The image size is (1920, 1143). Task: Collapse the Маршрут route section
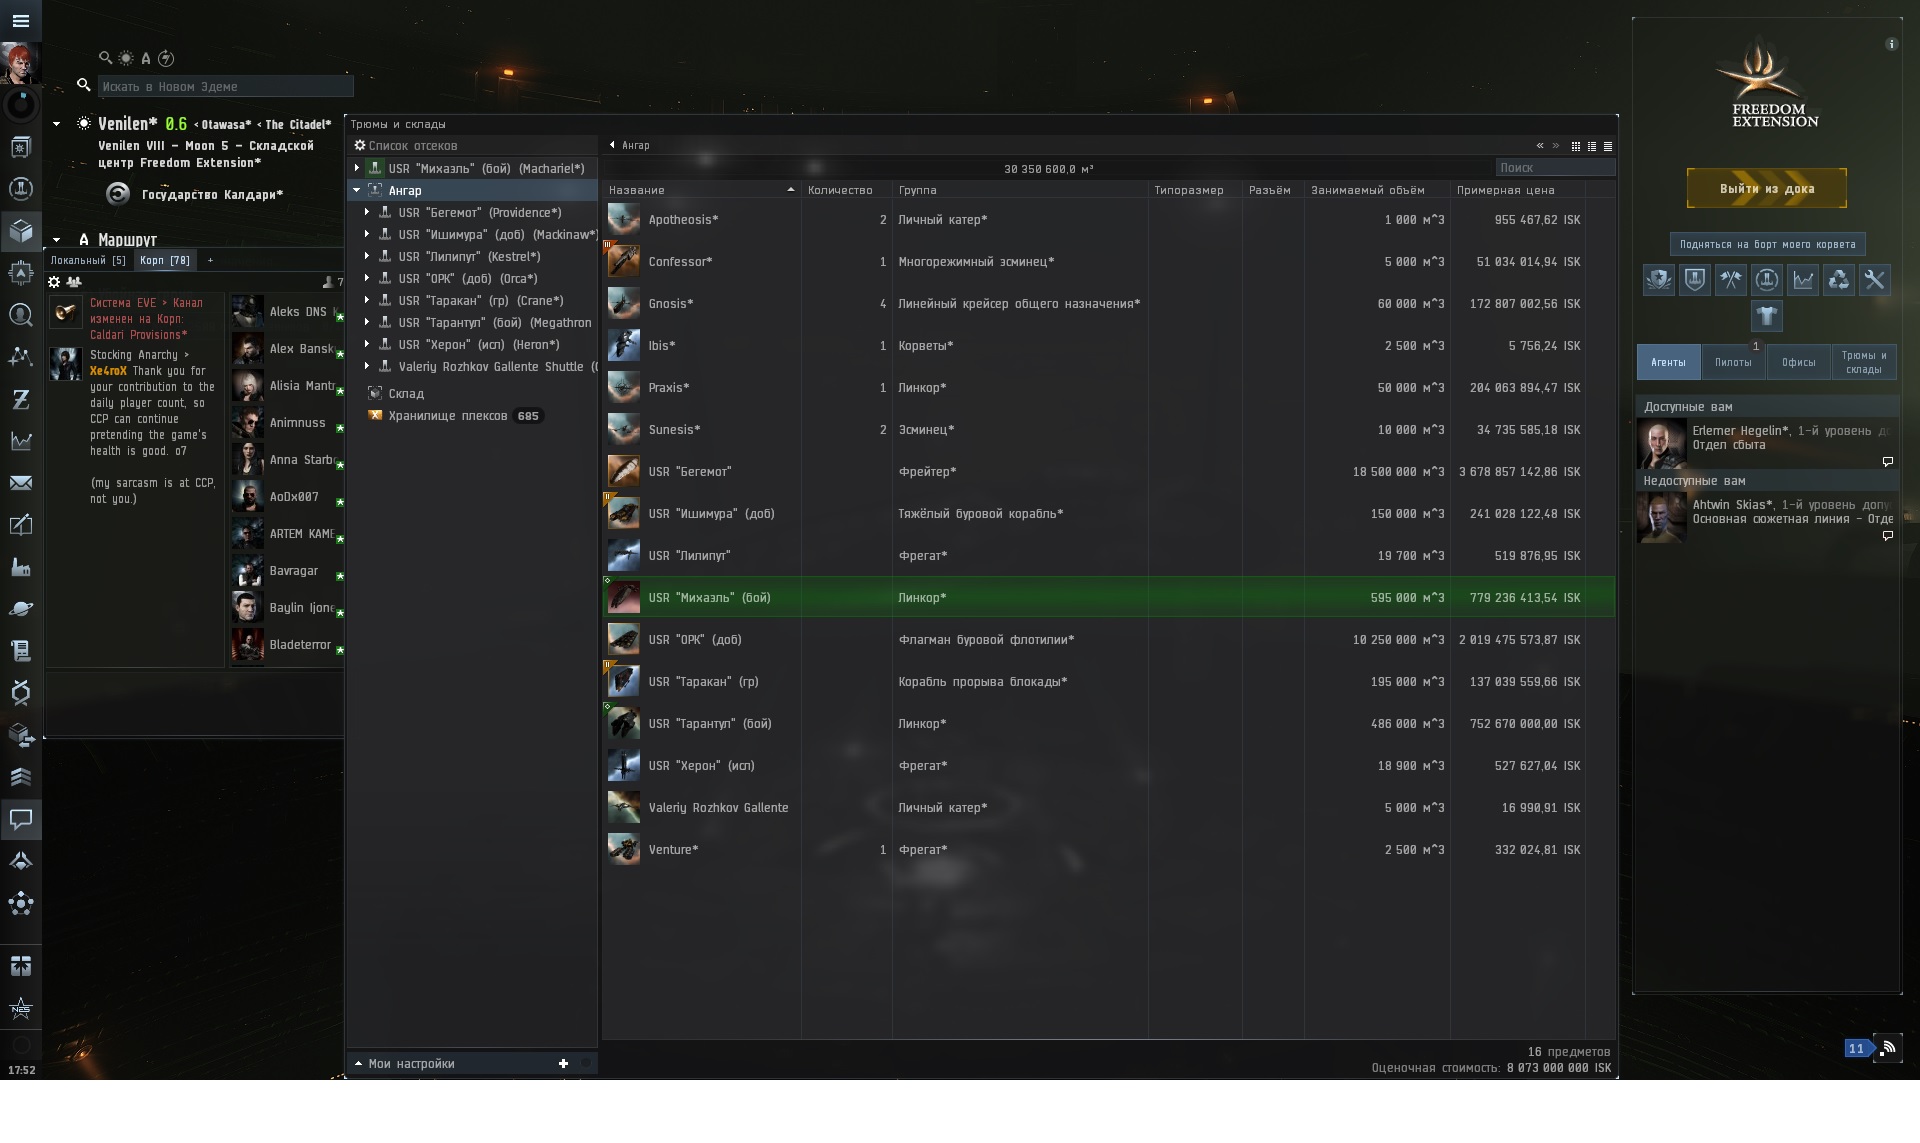tap(57, 240)
